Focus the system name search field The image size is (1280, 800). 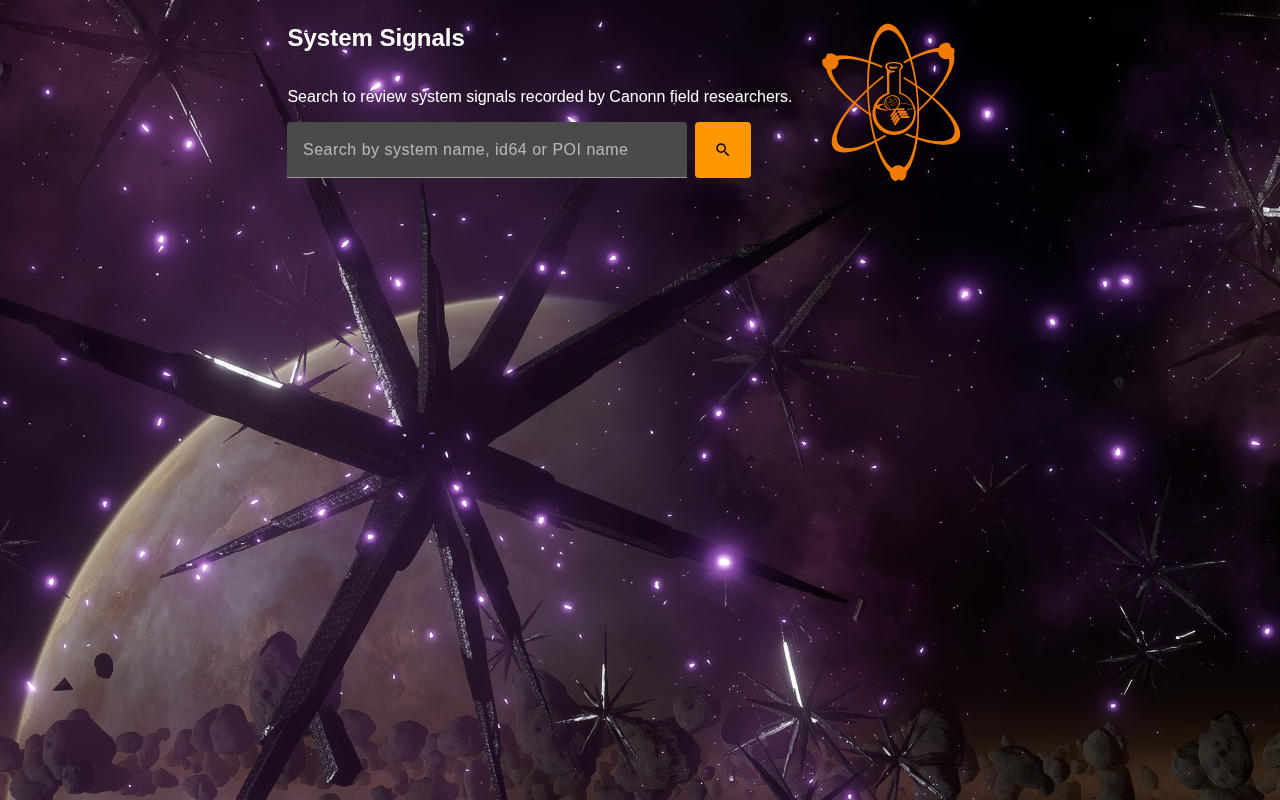tap(487, 150)
